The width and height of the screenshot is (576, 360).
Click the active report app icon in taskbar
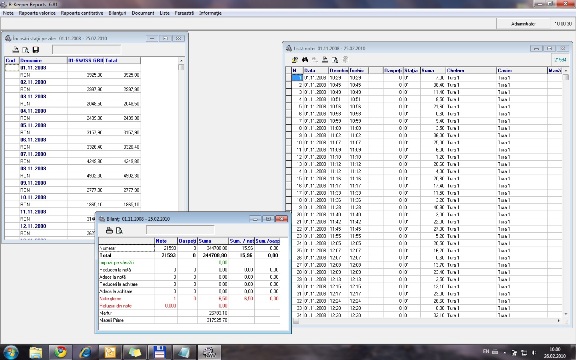(209, 352)
